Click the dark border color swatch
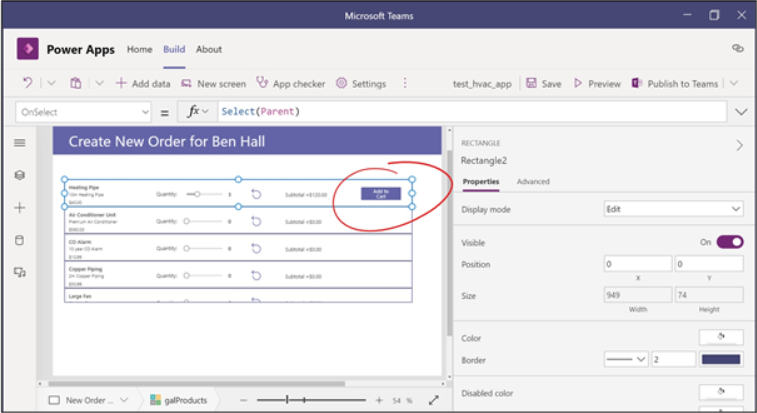757x413 pixels. 721,359
